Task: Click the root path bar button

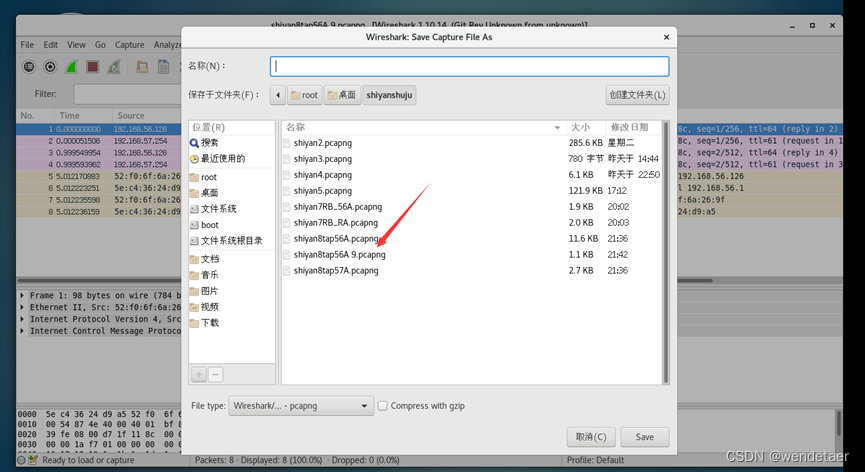Action: point(305,95)
